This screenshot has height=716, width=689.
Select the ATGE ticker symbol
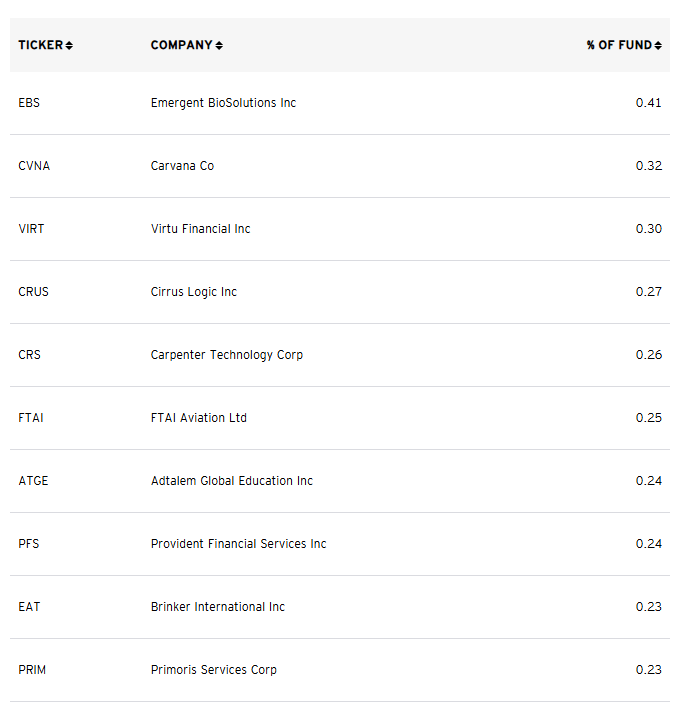pyautogui.click(x=33, y=481)
